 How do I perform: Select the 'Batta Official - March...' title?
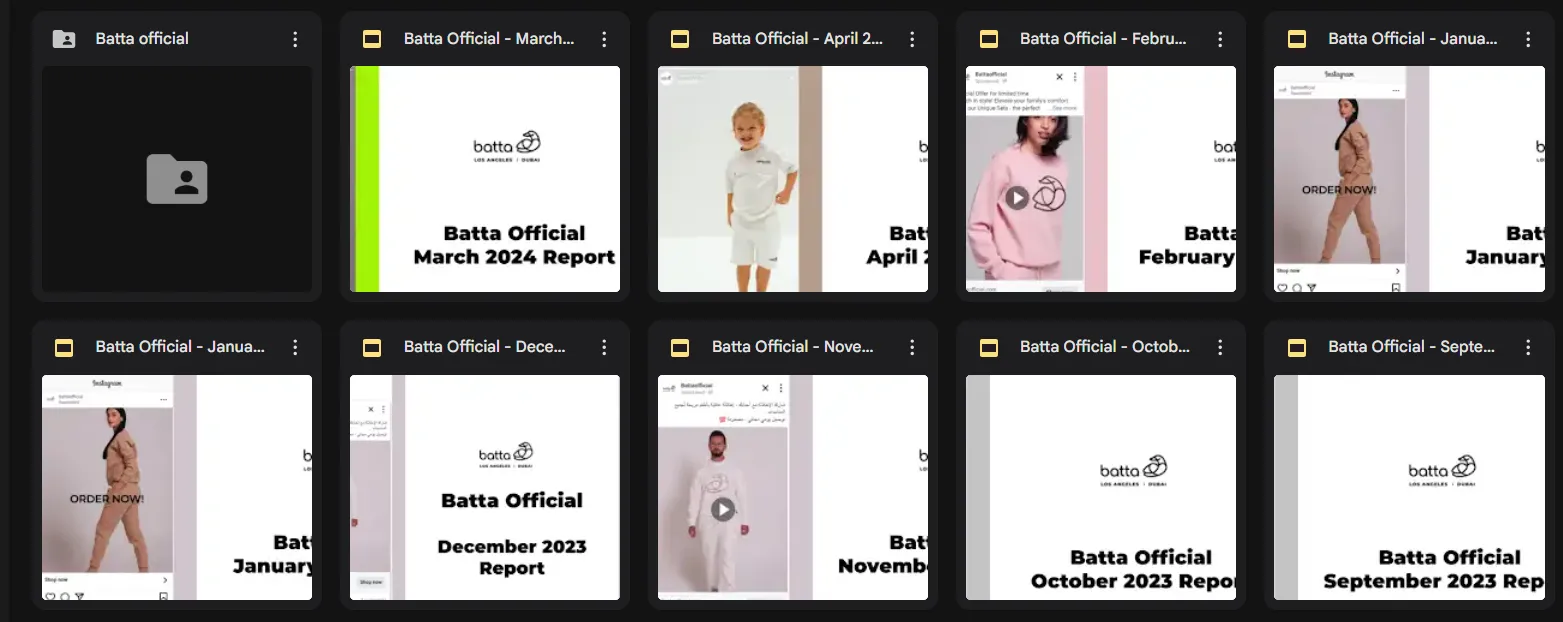pyautogui.click(x=489, y=39)
